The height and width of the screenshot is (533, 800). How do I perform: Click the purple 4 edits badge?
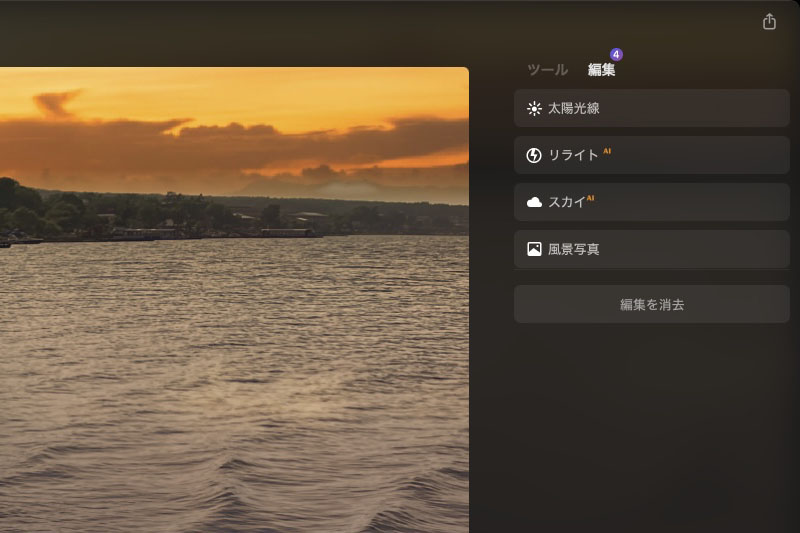[x=616, y=55]
